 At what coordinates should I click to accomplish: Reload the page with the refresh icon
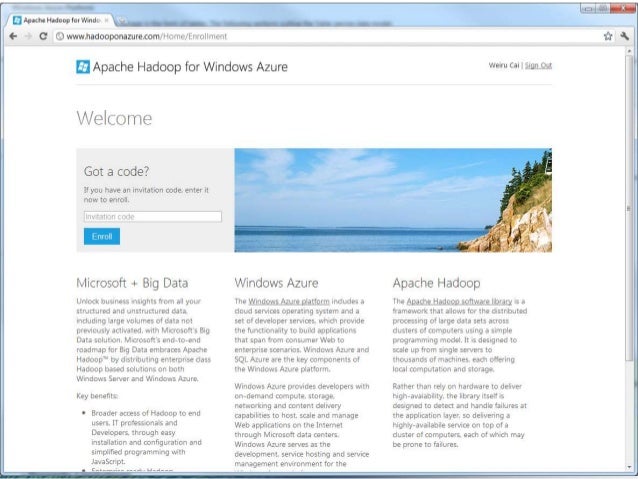point(43,36)
